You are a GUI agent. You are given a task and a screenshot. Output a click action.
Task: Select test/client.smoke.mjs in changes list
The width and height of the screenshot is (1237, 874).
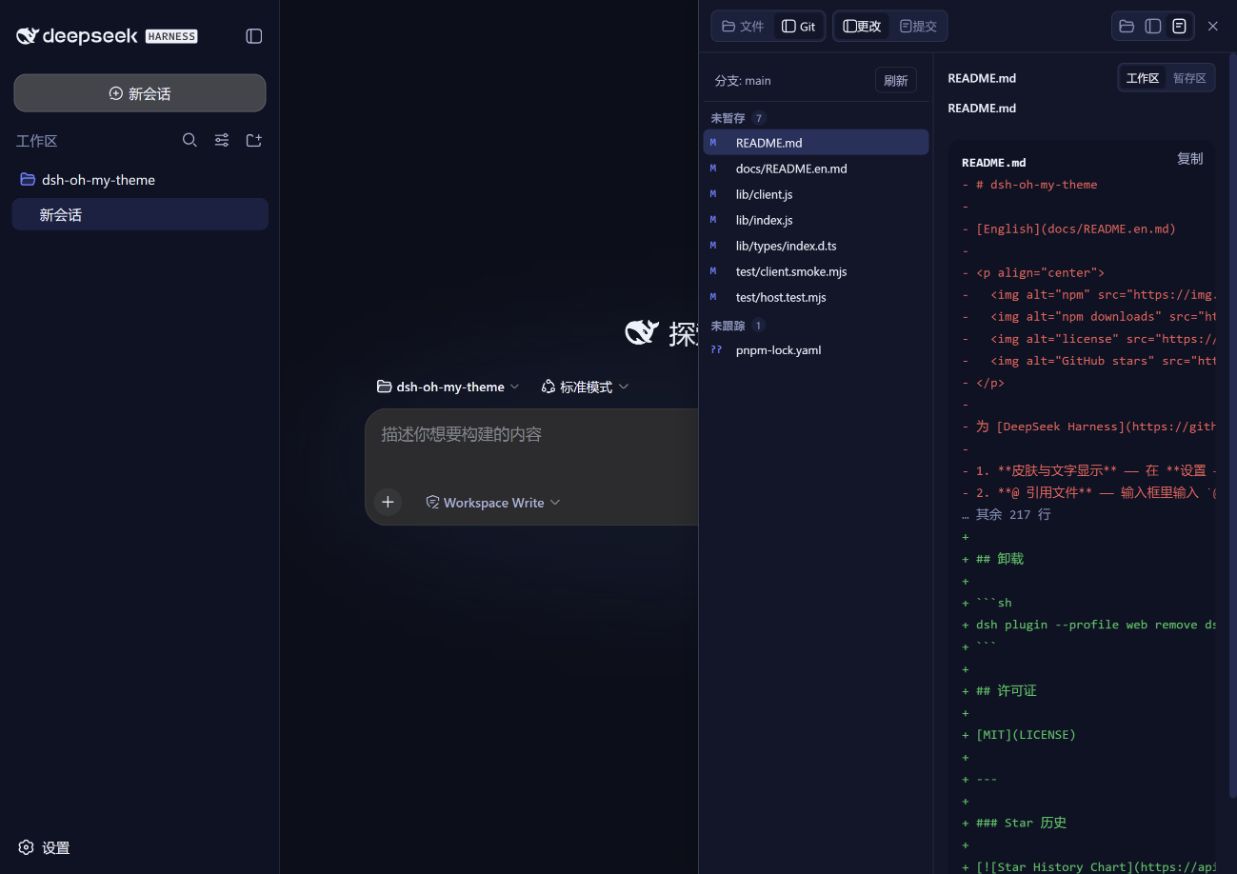click(816, 271)
